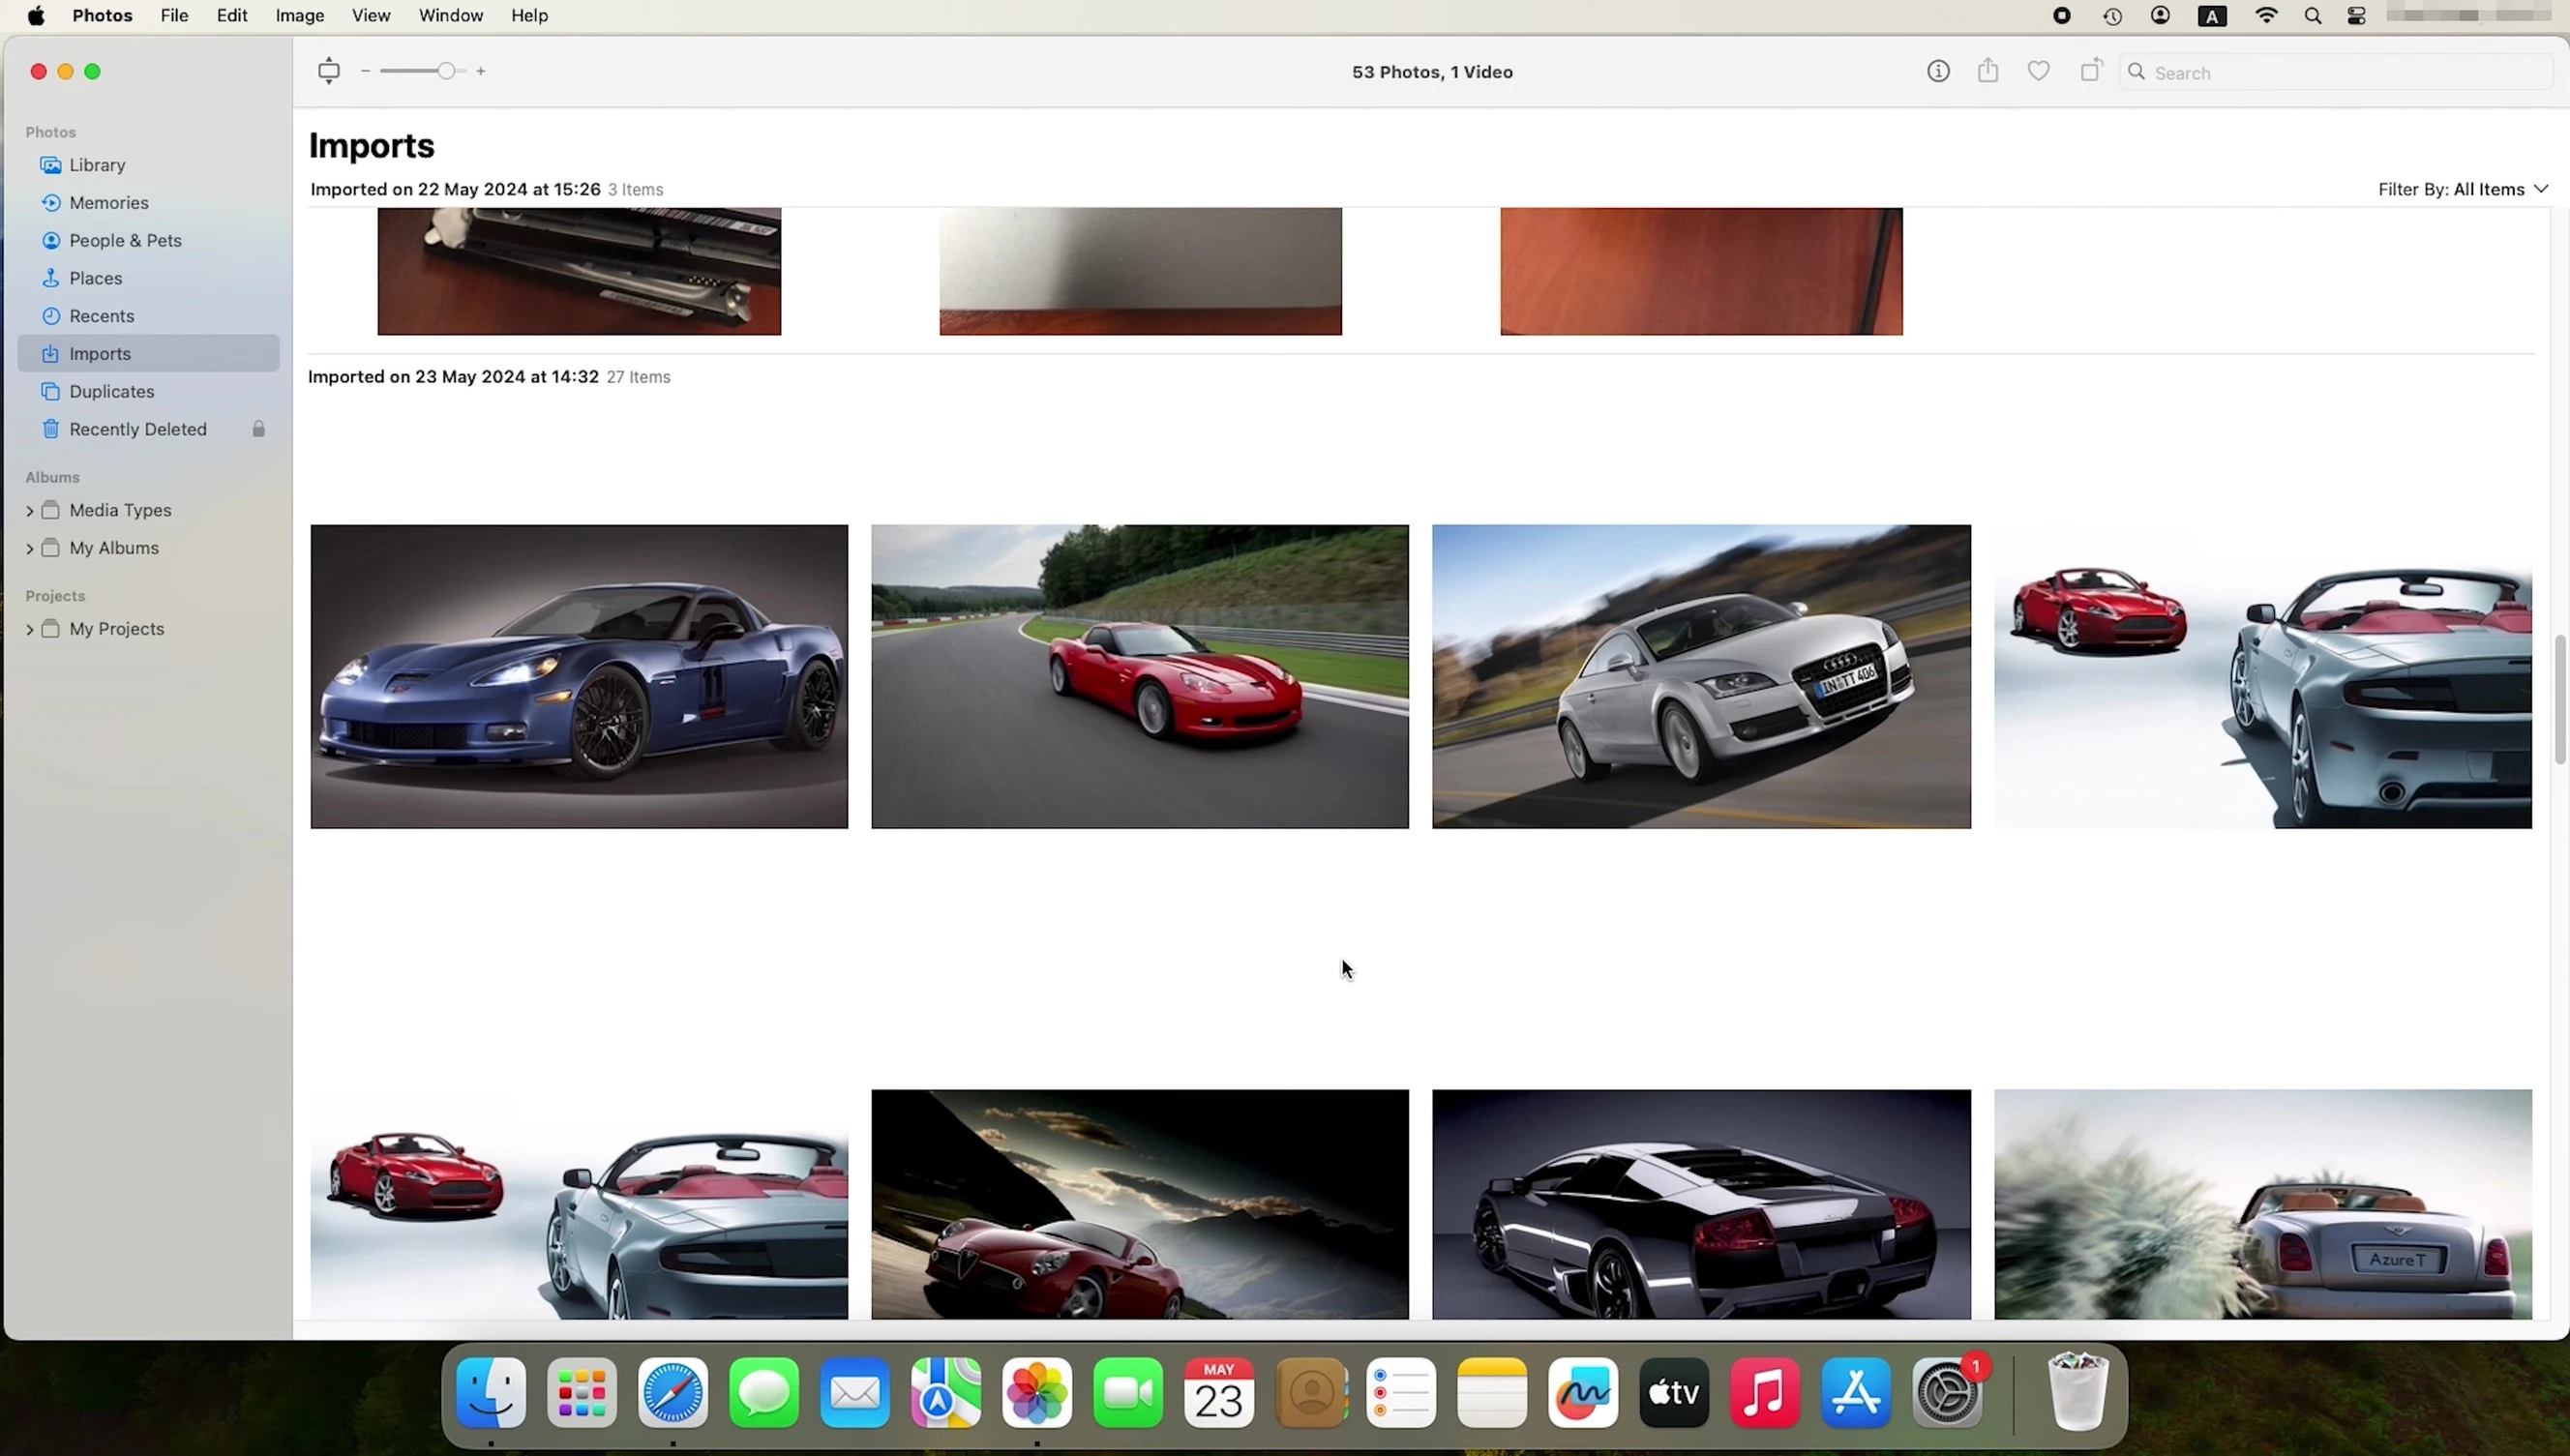Open Reminders from the Dock

coord(1401,1392)
